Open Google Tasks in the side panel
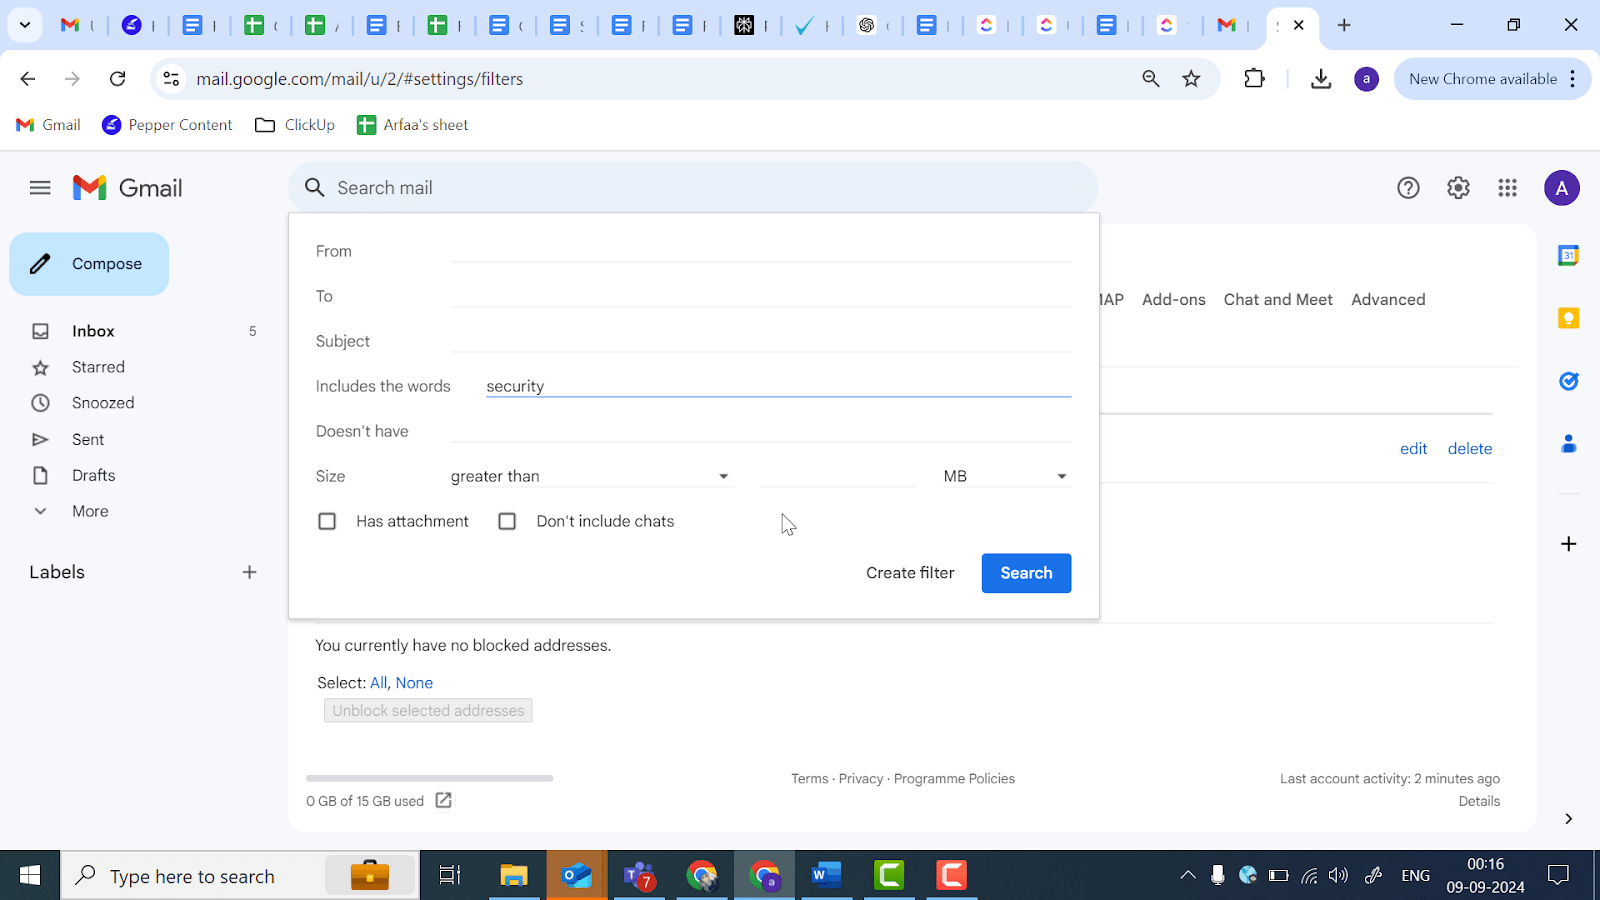 (x=1568, y=381)
